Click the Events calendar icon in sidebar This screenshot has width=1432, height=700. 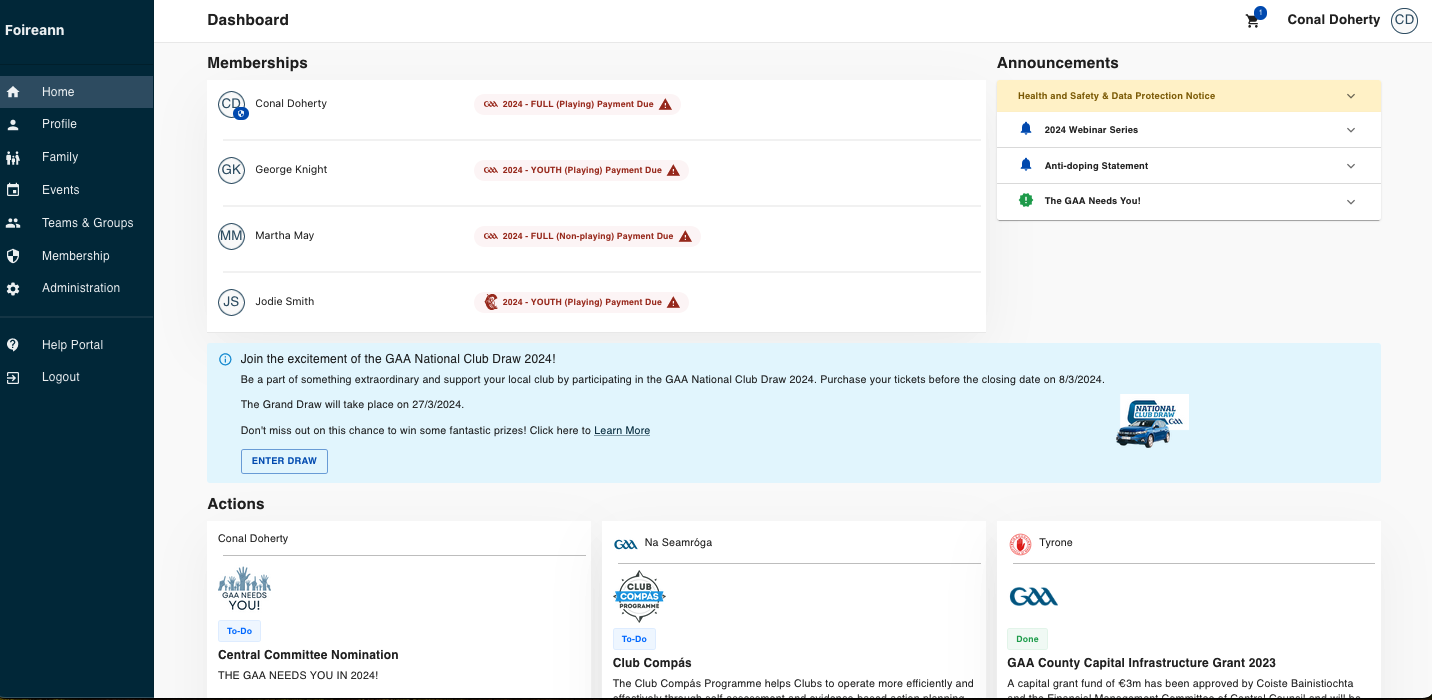coord(13,190)
